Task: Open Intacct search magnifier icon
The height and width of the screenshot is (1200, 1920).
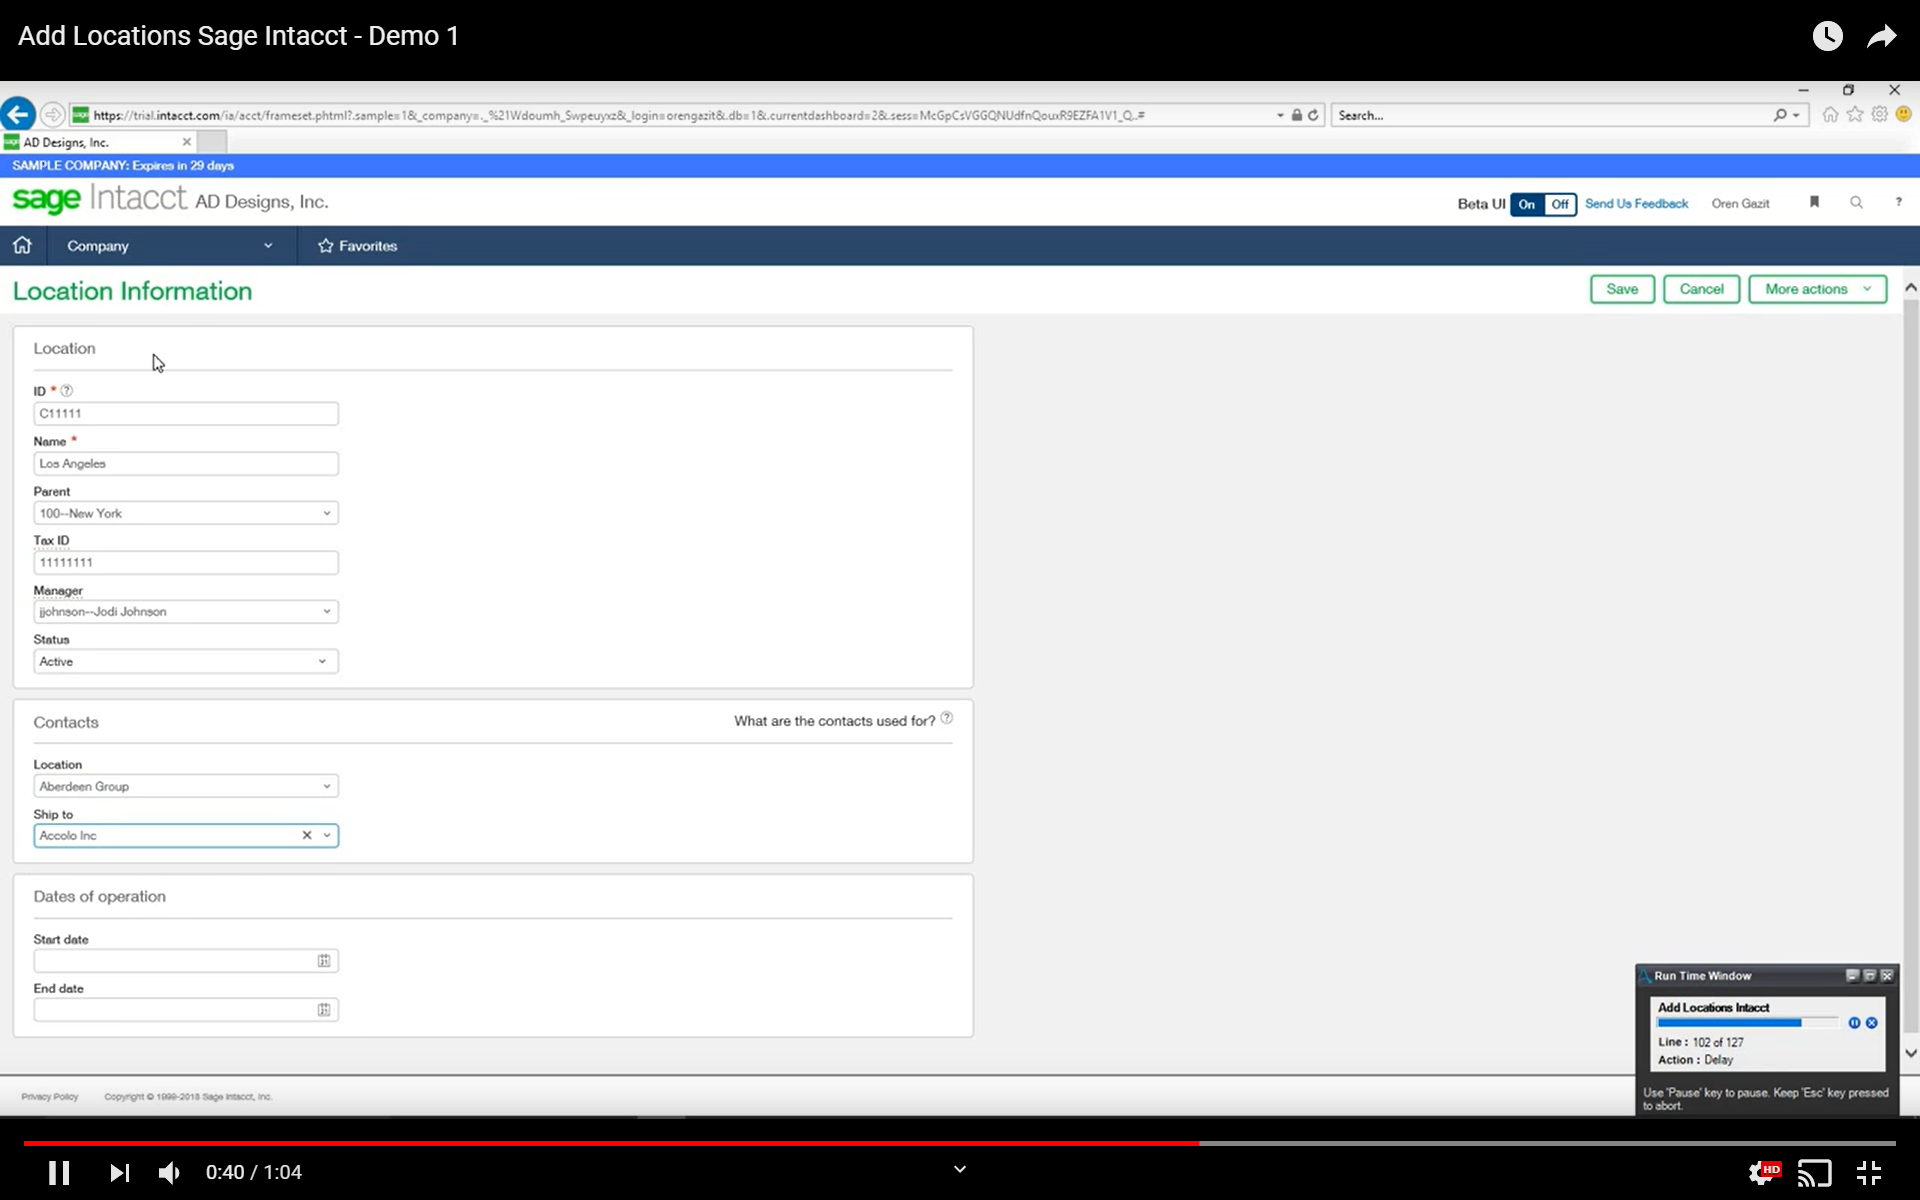Action: (1856, 202)
